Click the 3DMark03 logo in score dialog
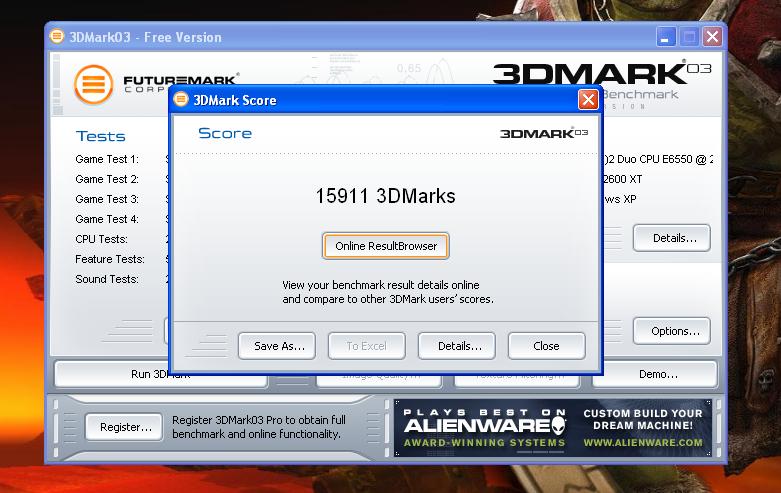This screenshot has height=493, width=781. [x=544, y=133]
